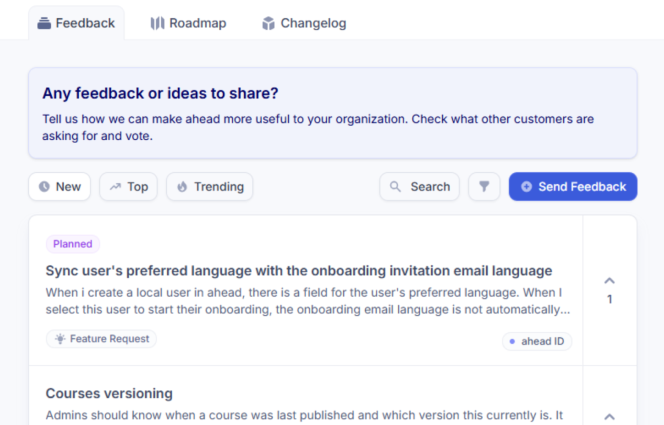
Task: Upvote the Courses versioning post
Action: [x=610, y=416]
